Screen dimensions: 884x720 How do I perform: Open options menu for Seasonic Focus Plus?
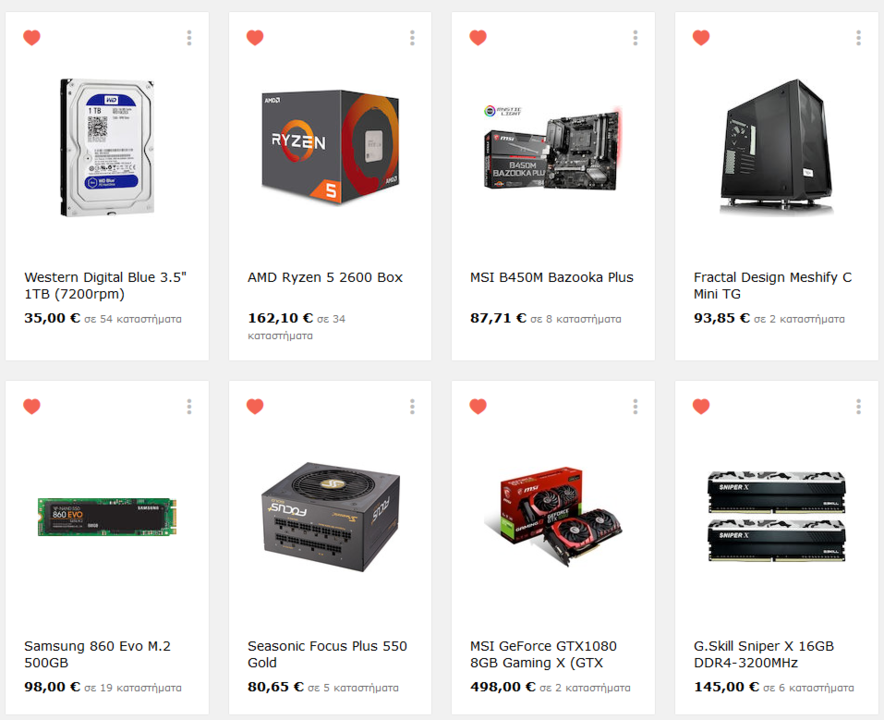pos(413,407)
